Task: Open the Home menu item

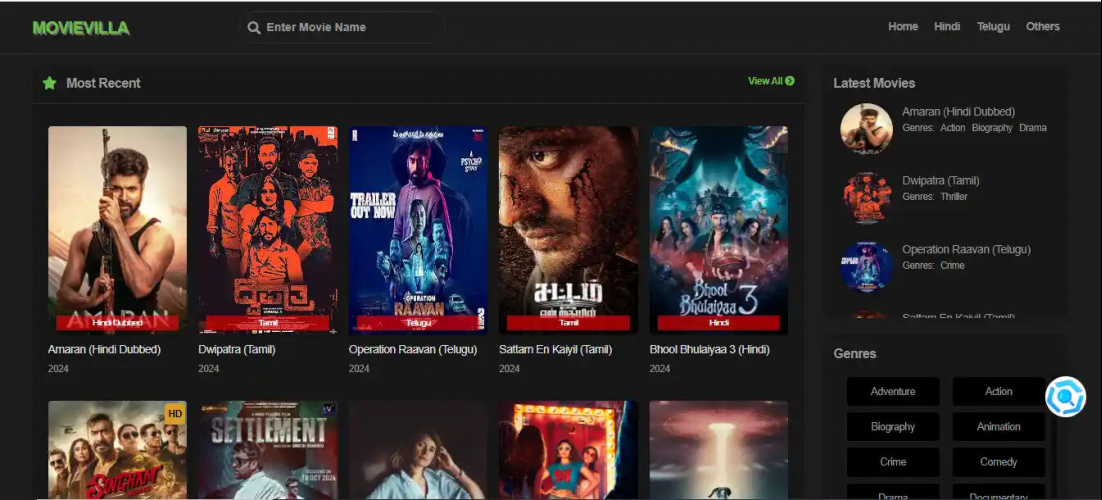Action: (902, 27)
